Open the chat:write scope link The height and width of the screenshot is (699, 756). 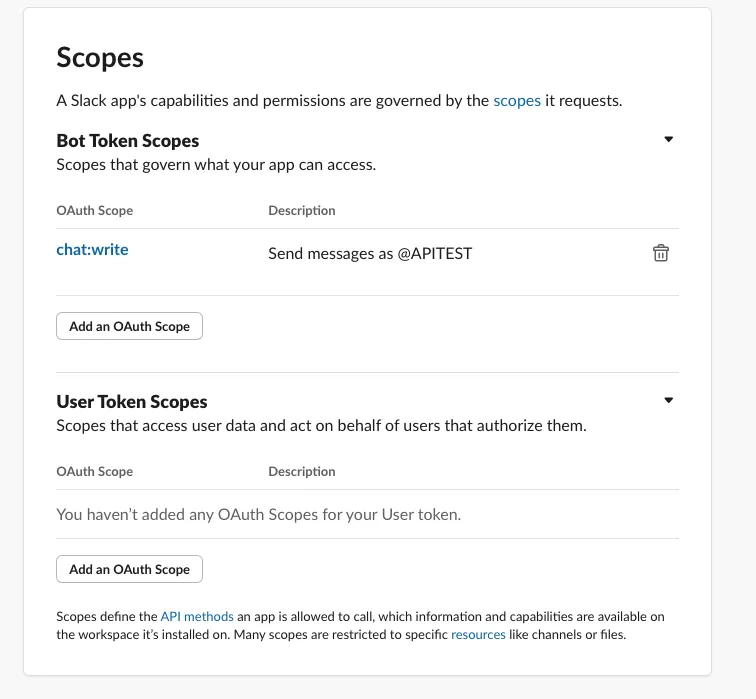click(x=92, y=249)
